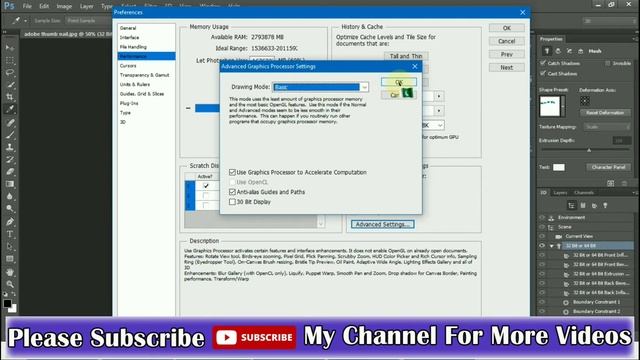Filter 3D panel by meshes
The height and width of the screenshot is (360, 640).
(583, 206)
